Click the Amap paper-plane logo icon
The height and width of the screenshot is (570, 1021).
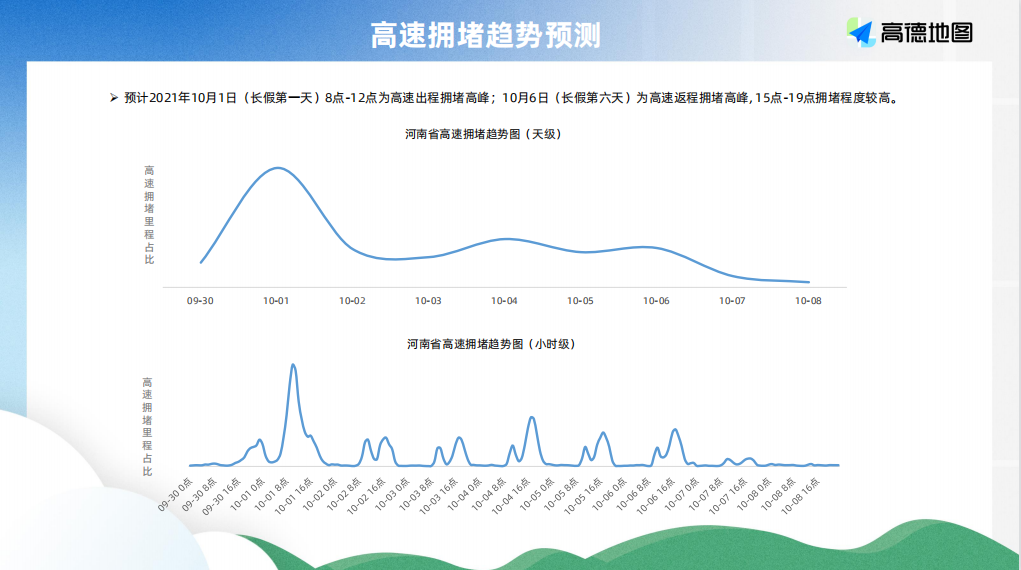(x=861, y=32)
